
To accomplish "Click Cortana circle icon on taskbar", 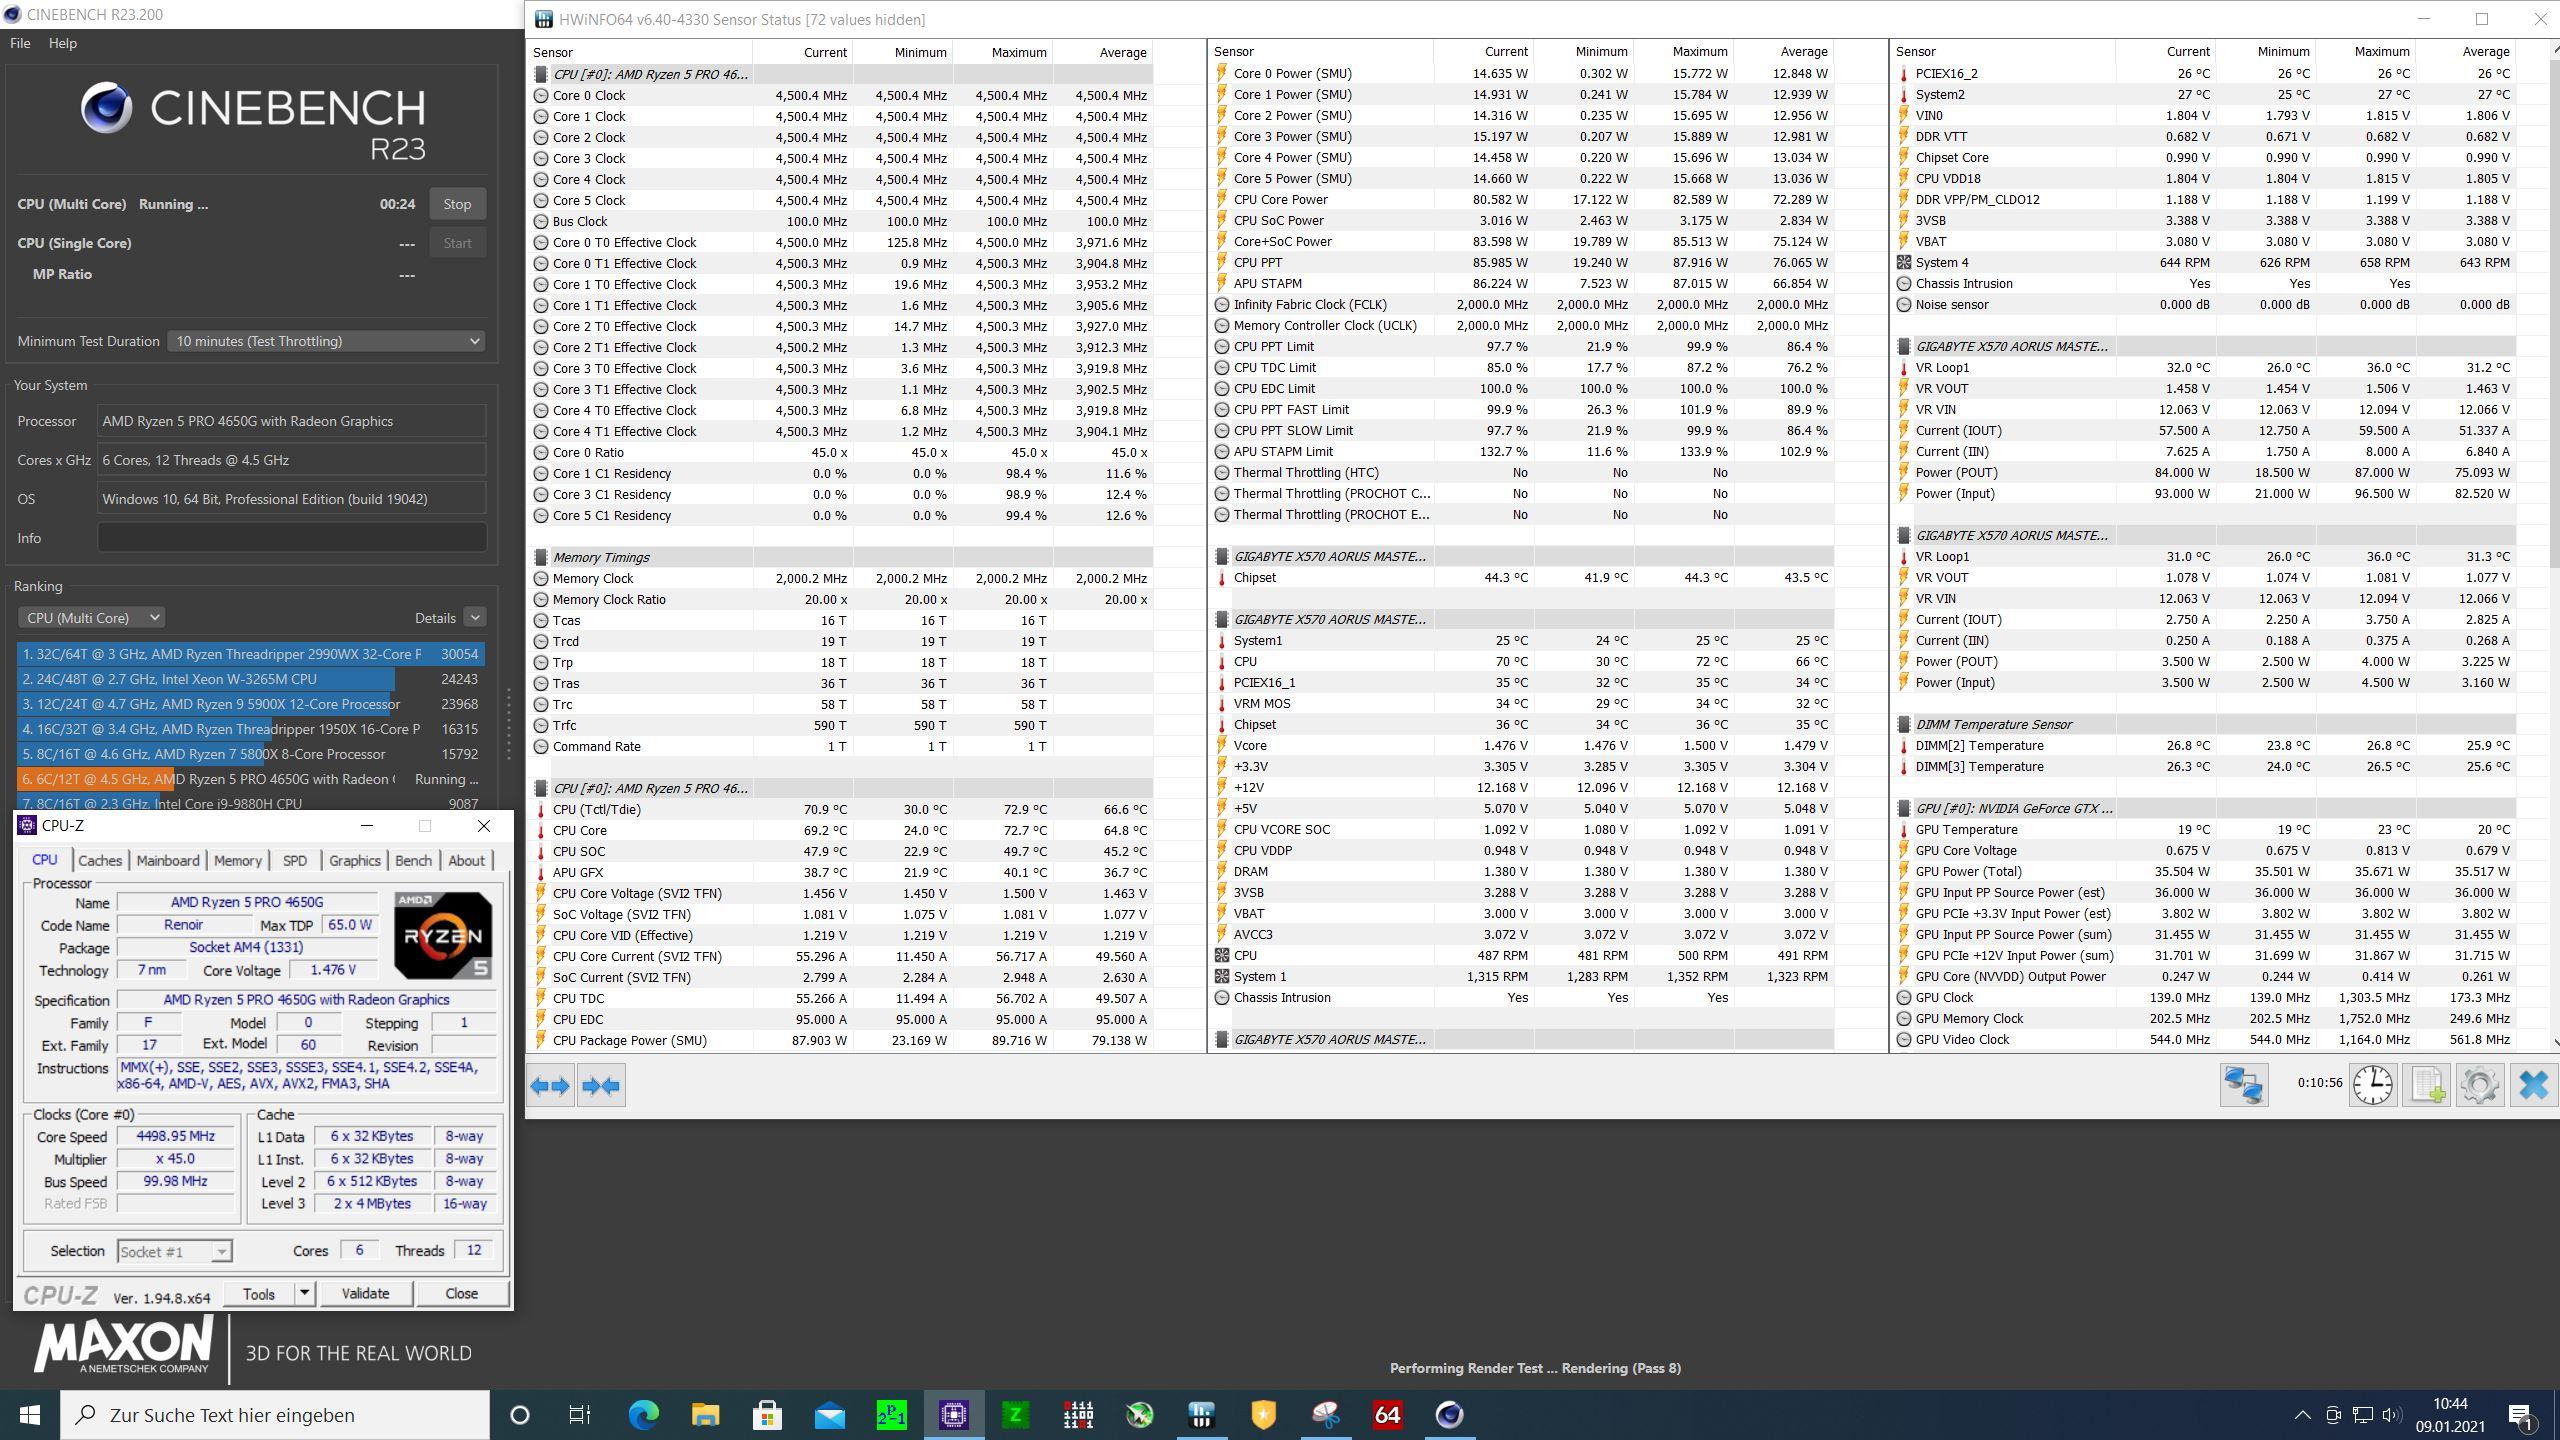I will click(x=519, y=1415).
